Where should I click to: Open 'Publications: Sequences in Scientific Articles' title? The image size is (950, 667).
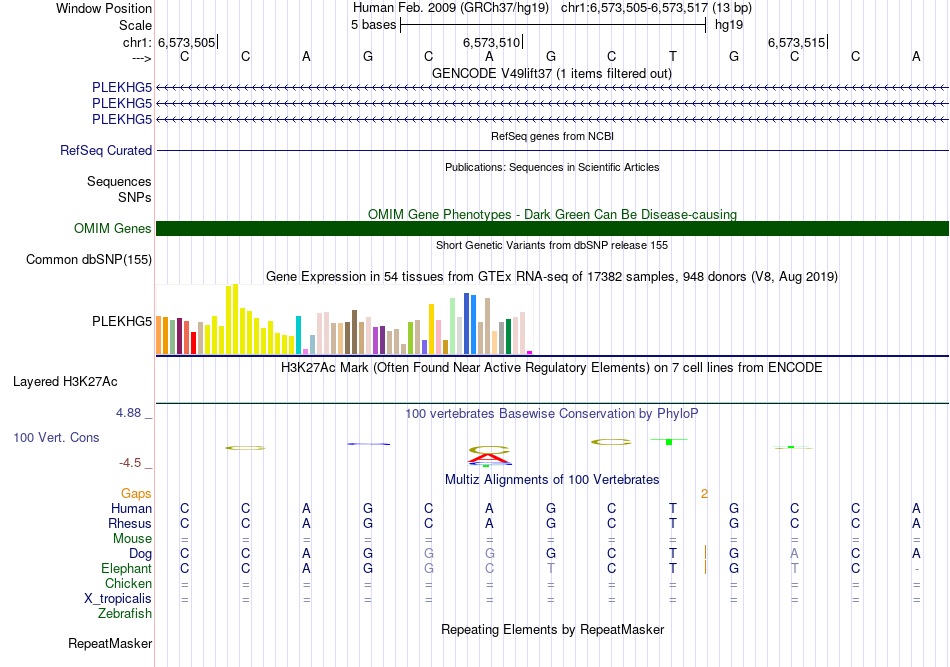[x=552, y=167]
